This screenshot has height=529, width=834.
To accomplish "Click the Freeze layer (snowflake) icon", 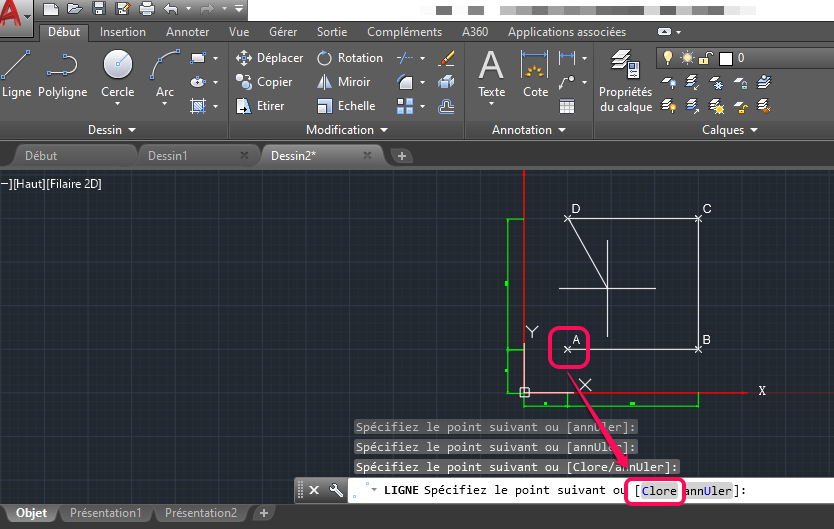I will point(717,82).
